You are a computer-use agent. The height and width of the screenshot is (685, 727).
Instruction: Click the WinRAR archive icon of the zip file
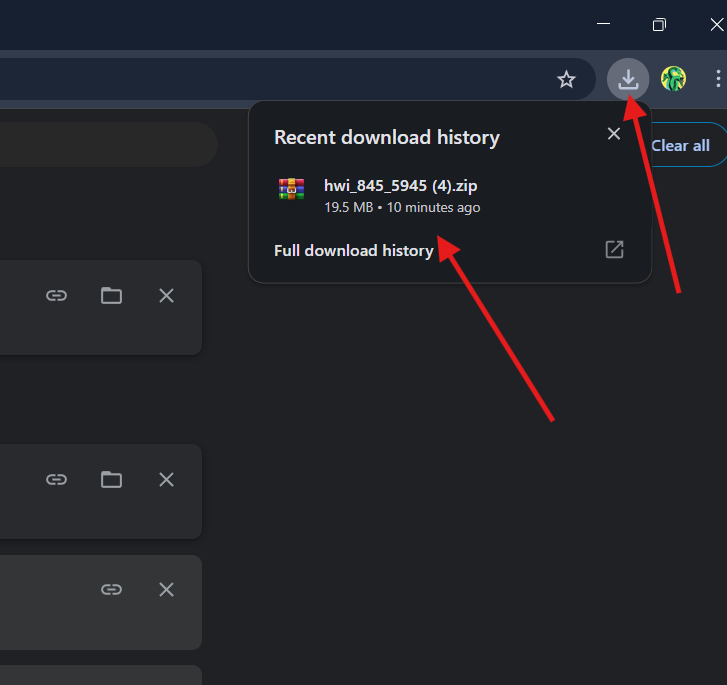(x=291, y=189)
